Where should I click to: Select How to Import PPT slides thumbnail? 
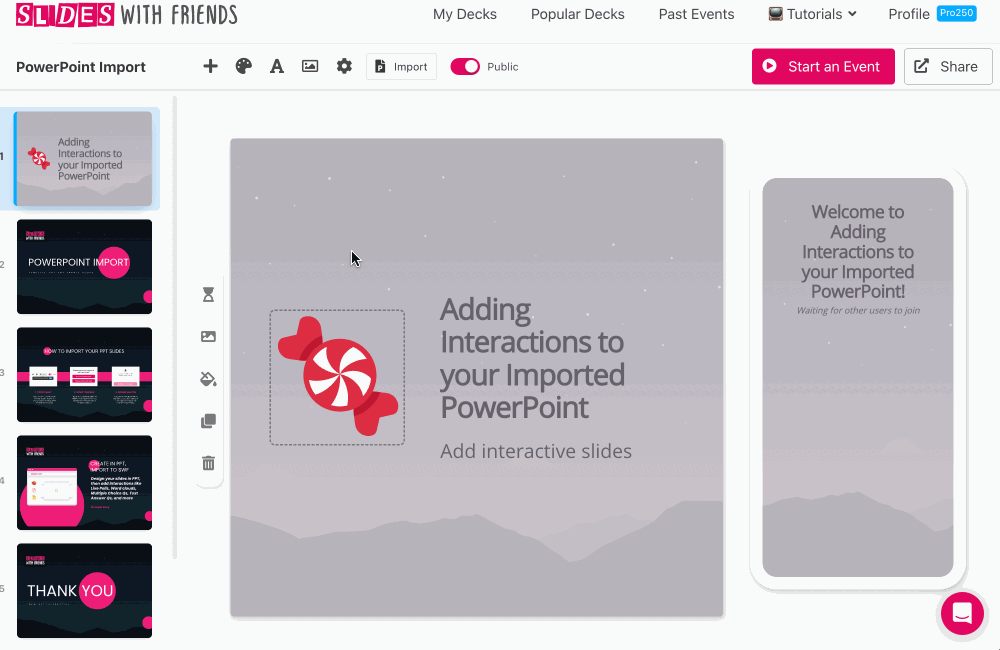[84, 374]
